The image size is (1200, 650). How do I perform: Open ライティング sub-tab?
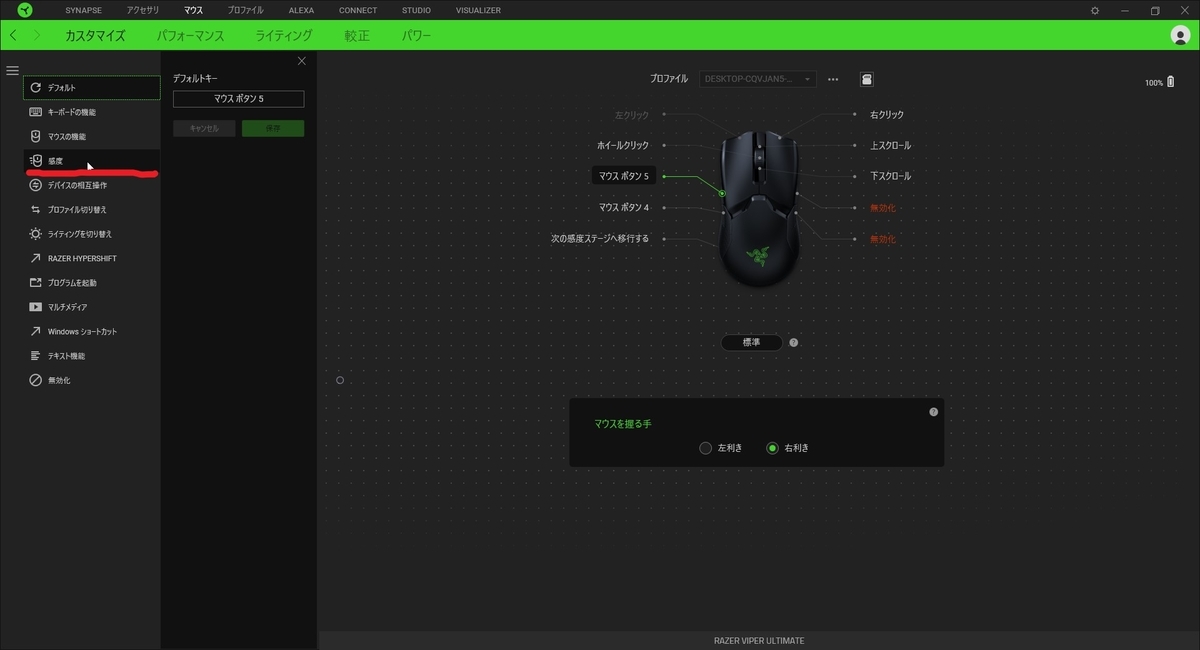(284, 35)
